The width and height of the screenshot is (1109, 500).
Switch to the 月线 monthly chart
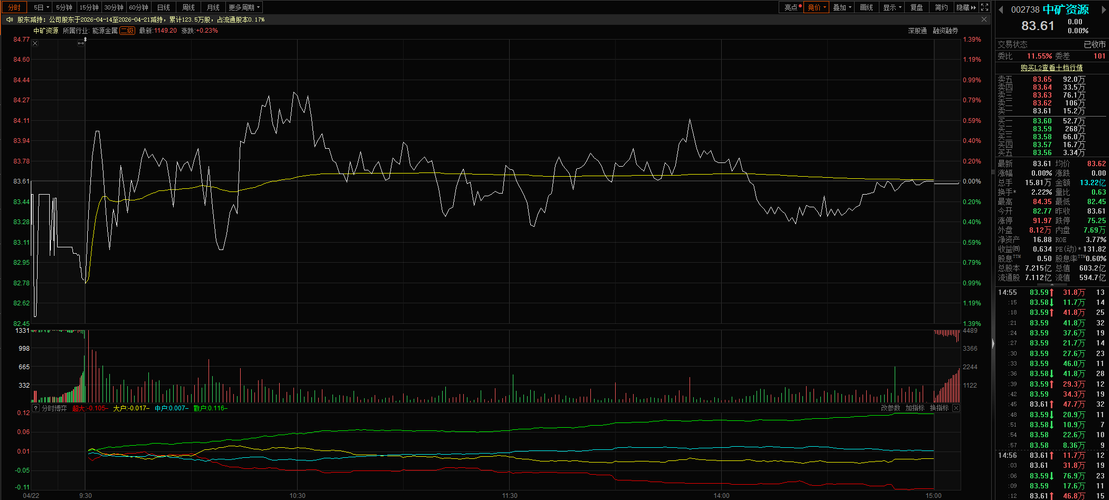coord(213,7)
